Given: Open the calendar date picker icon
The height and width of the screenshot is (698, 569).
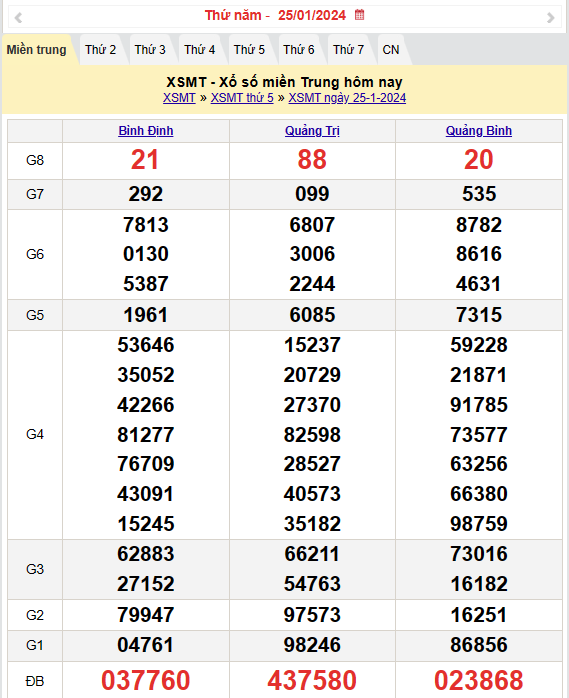Looking at the screenshot, I should pyautogui.click(x=359, y=15).
